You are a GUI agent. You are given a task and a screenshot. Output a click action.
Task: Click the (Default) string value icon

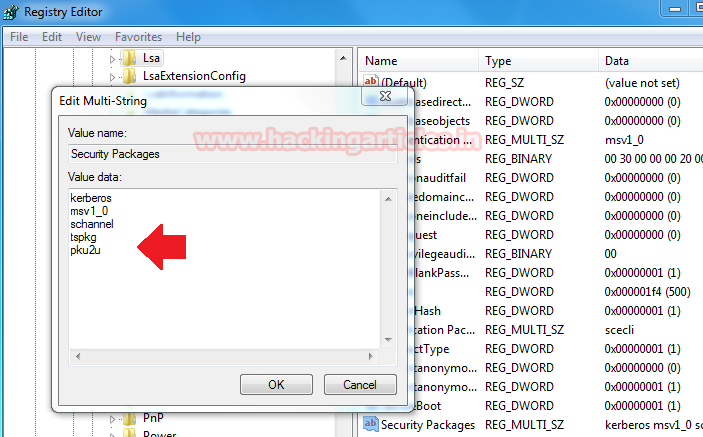371,82
